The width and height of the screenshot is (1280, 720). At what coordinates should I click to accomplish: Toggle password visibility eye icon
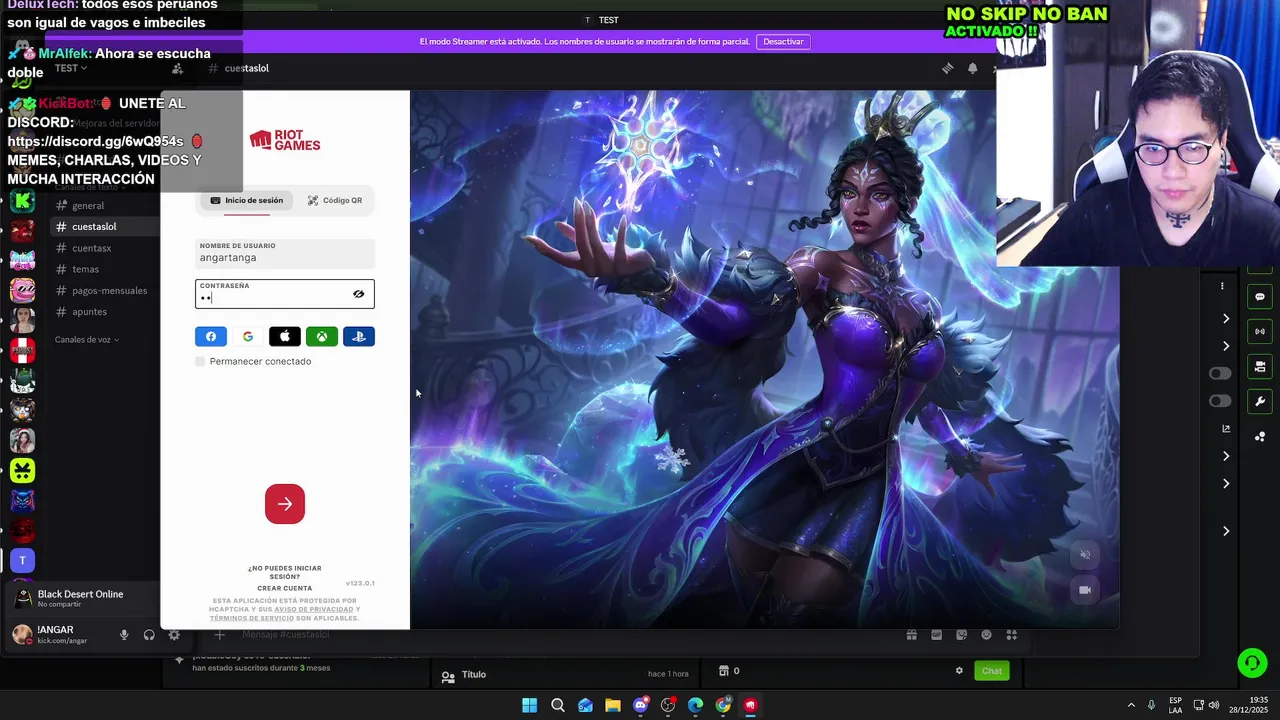358,294
